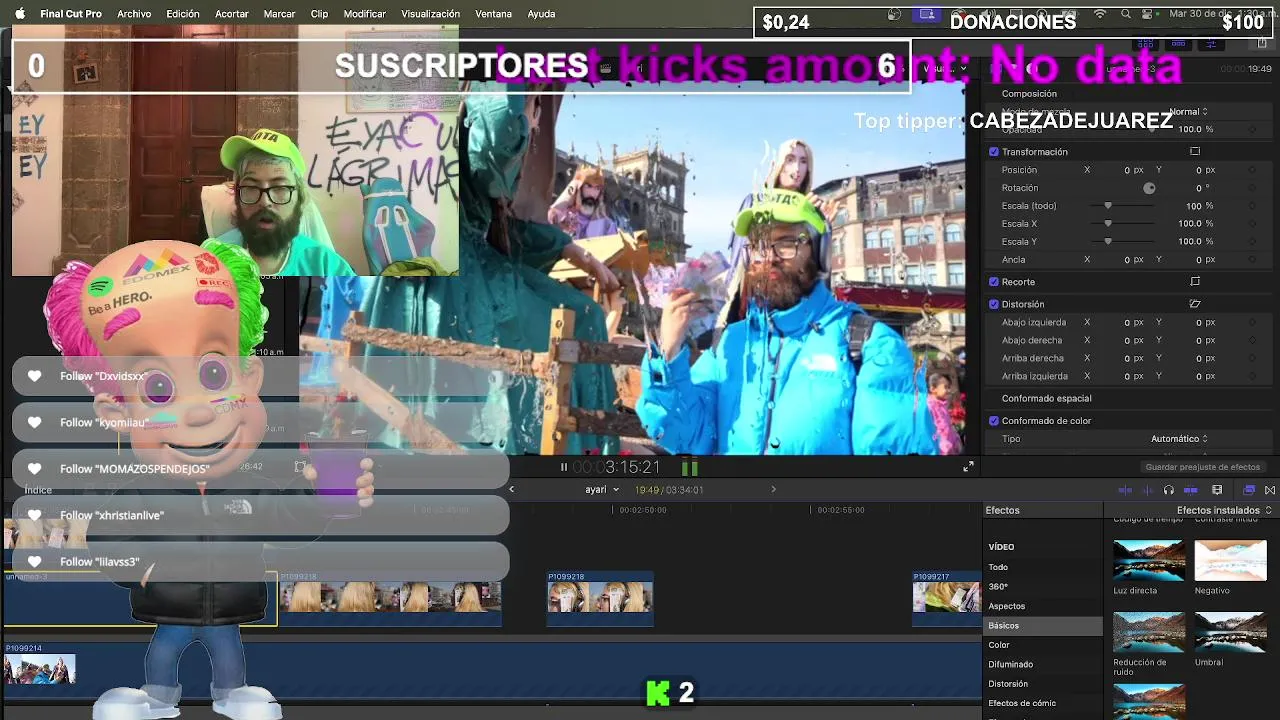Disable the Transformación checkbox

click(994, 152)
